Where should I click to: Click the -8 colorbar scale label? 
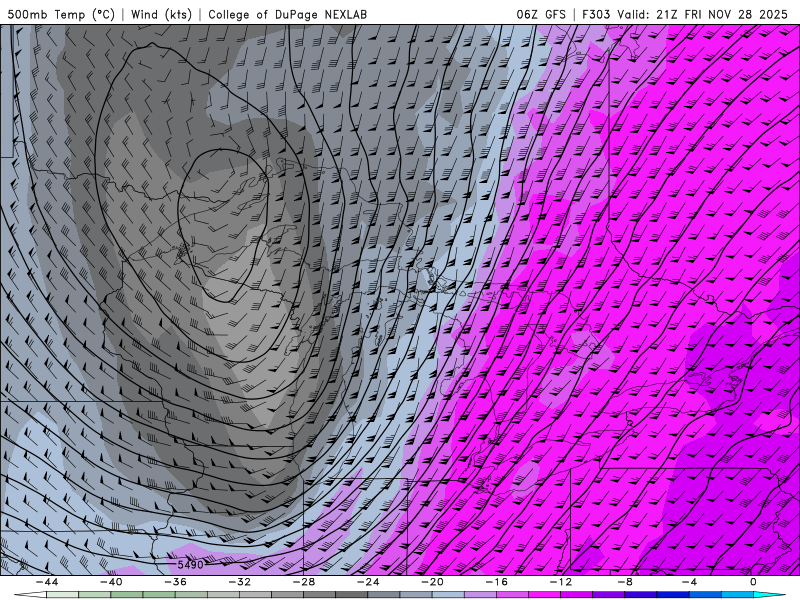(625, 582)
